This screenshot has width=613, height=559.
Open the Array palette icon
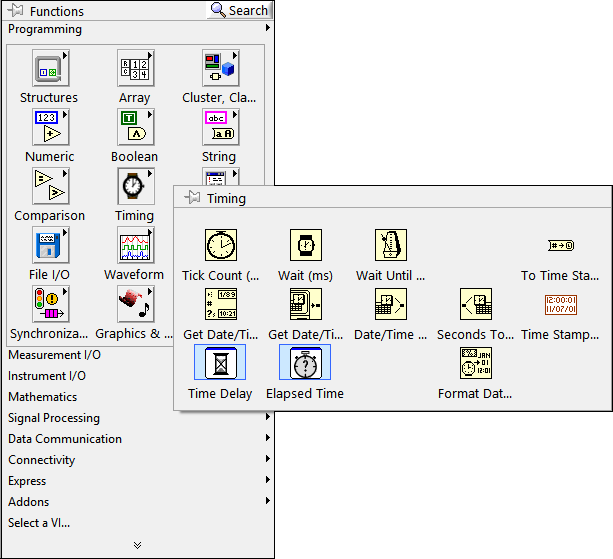pos(136,68)
